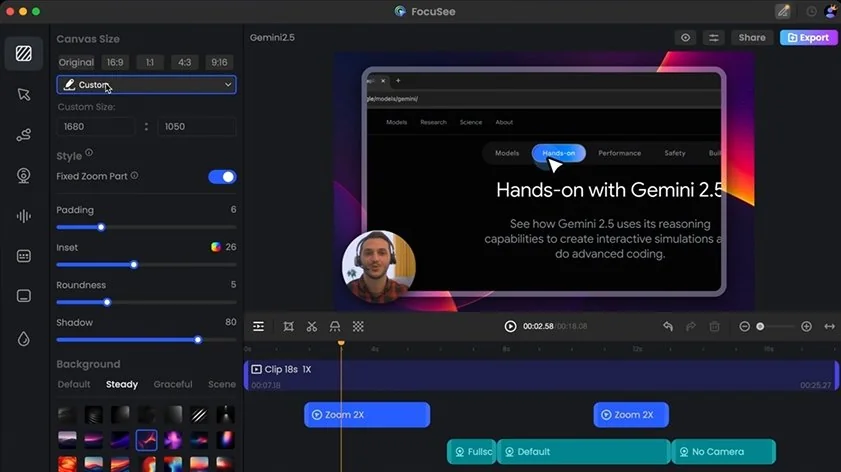Select the Original canvas size
Image resolution: width=841 pixels, height=472 pixels.
point(76,62)
